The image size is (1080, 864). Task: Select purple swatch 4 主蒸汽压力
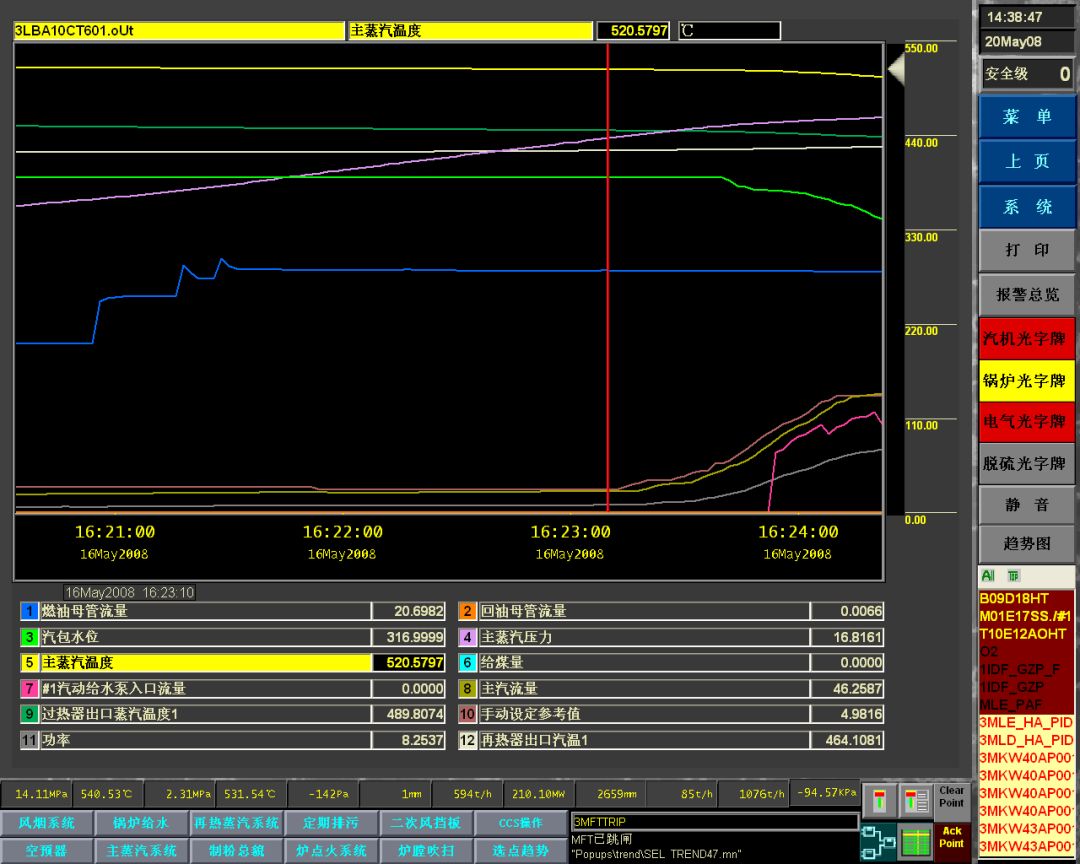(x=467, y=637)
